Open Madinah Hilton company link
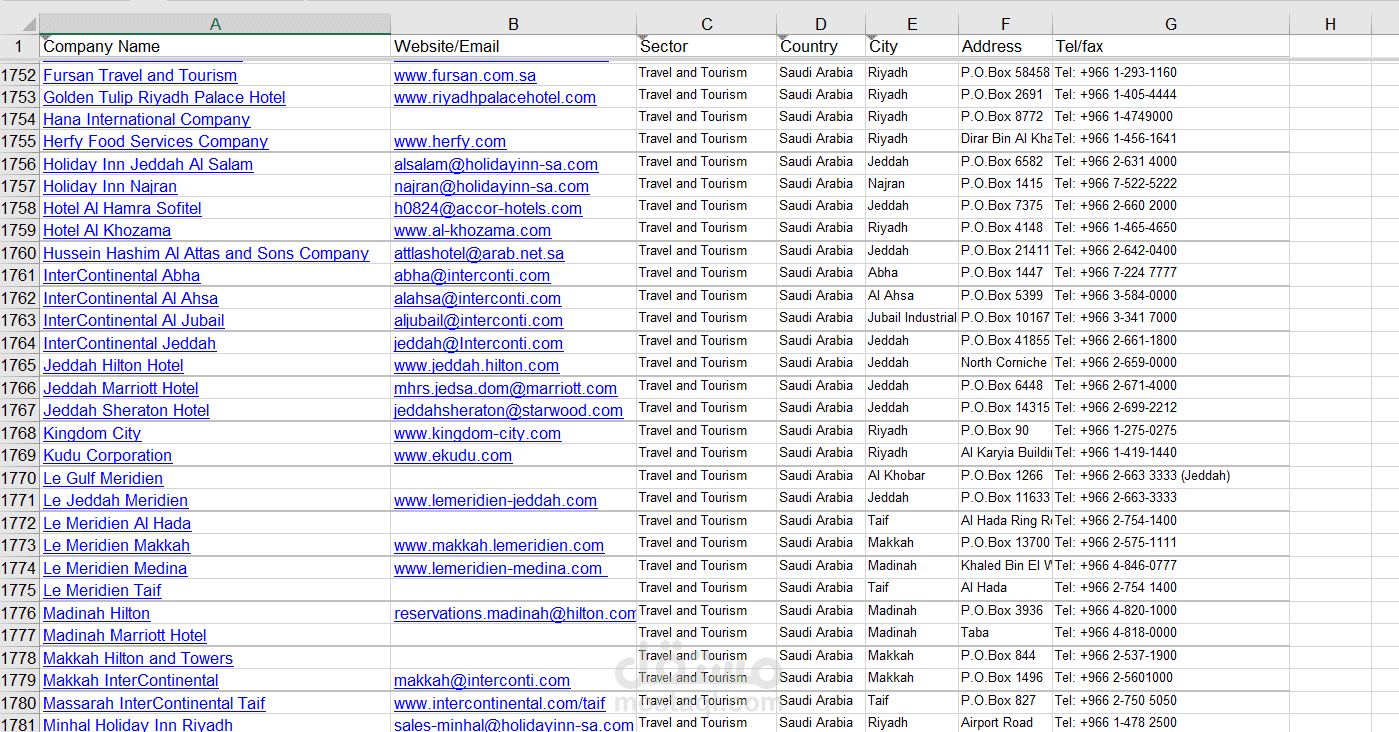The width and height of the screenshot is (1399, 732). coord(96,614)
